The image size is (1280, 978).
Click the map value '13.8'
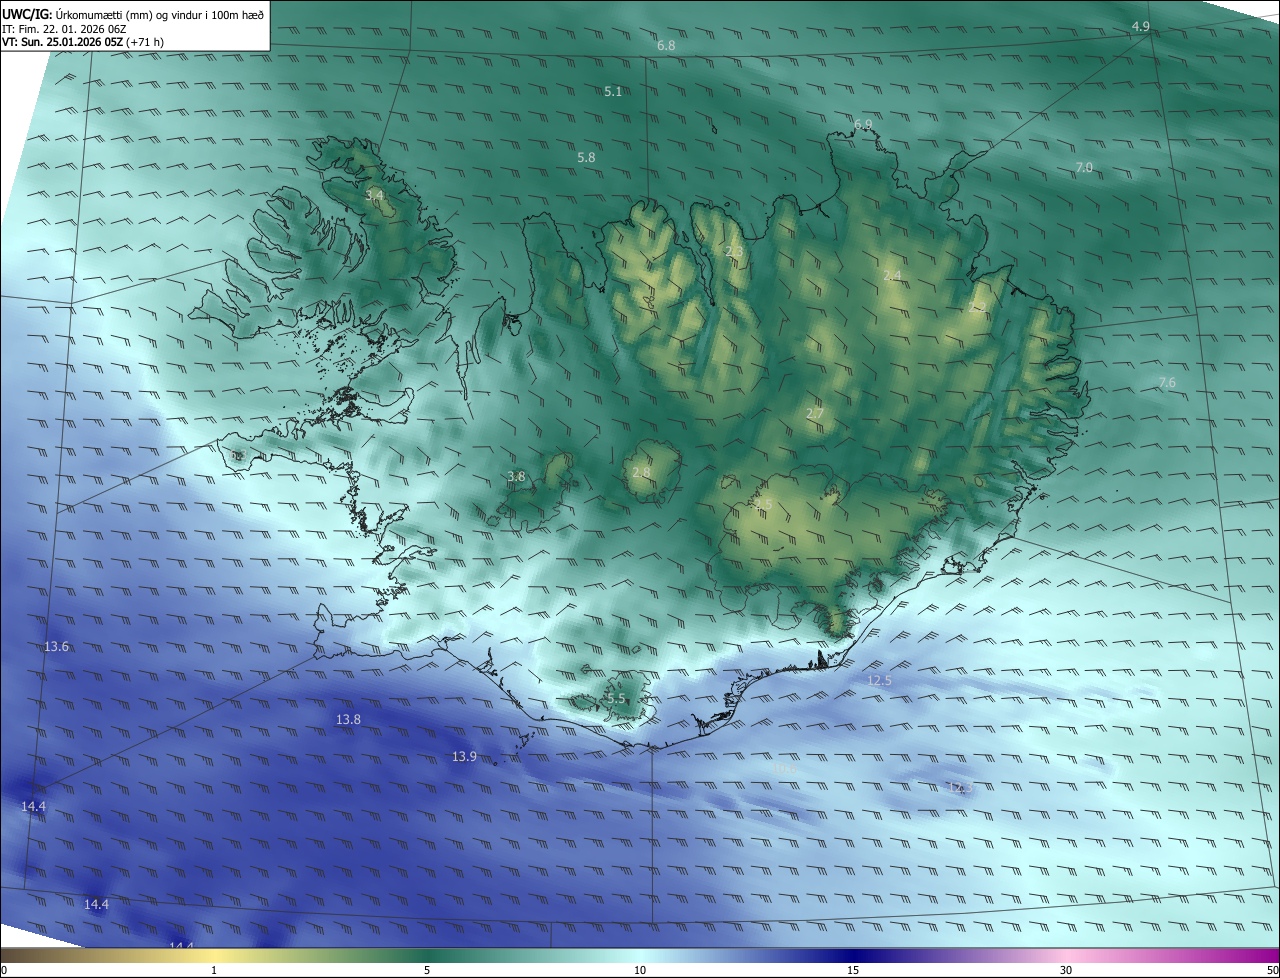click(348, 719)
